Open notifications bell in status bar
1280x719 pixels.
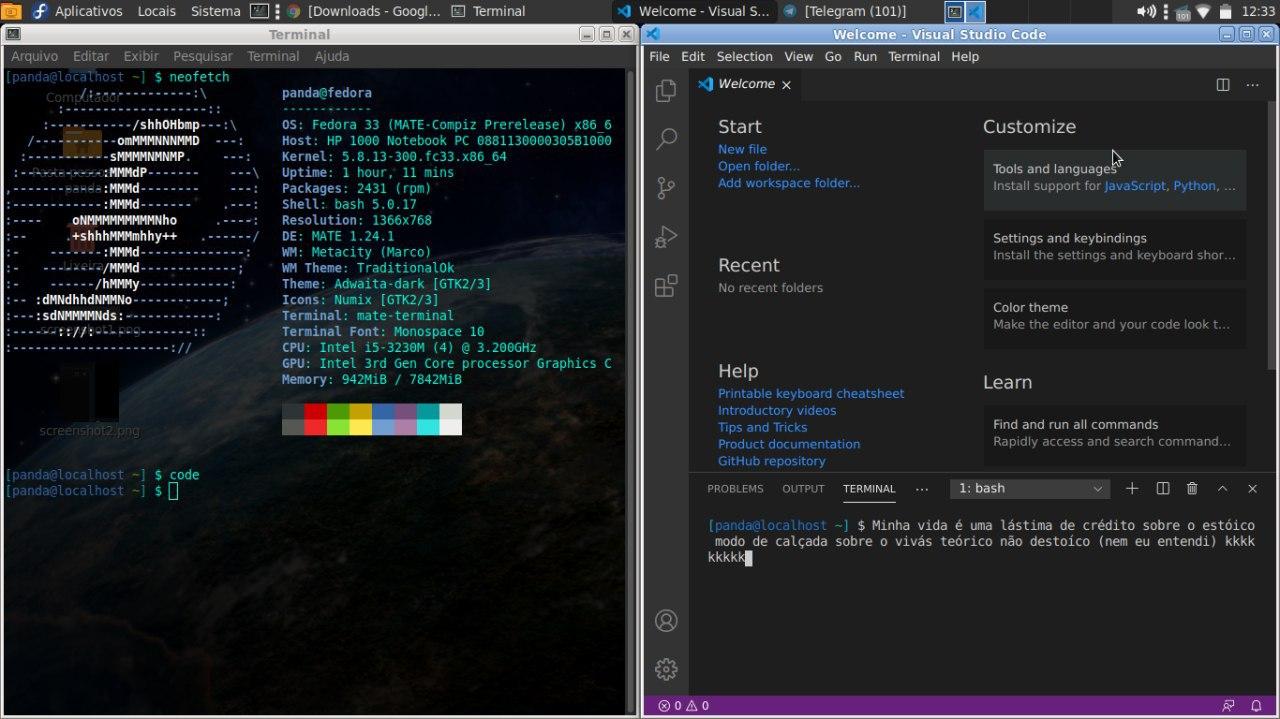1256,706
